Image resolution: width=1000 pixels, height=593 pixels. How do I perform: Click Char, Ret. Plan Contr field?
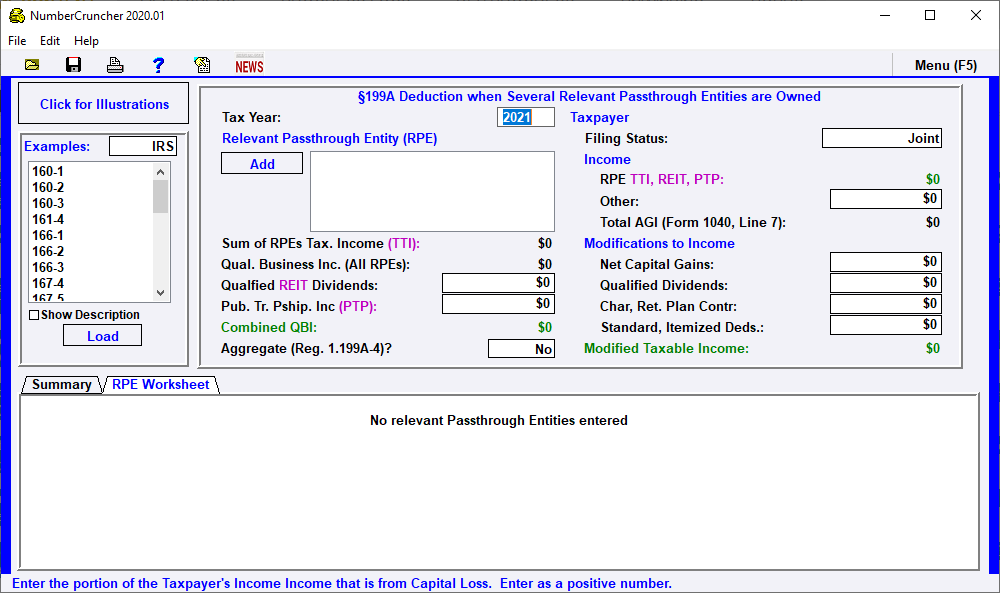886,304
